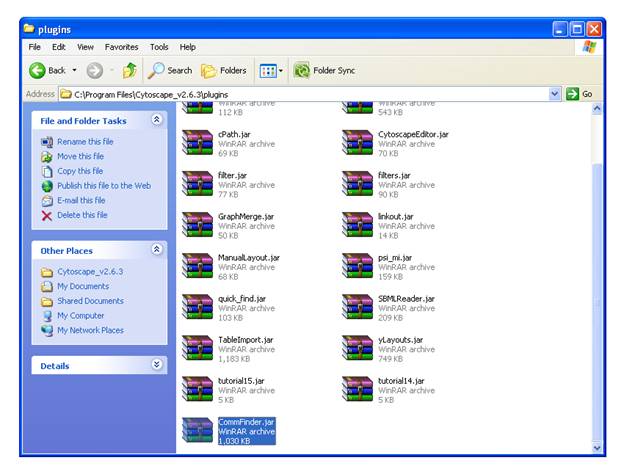
Task: Click the address bar path field
Action: tap(304, 94)
